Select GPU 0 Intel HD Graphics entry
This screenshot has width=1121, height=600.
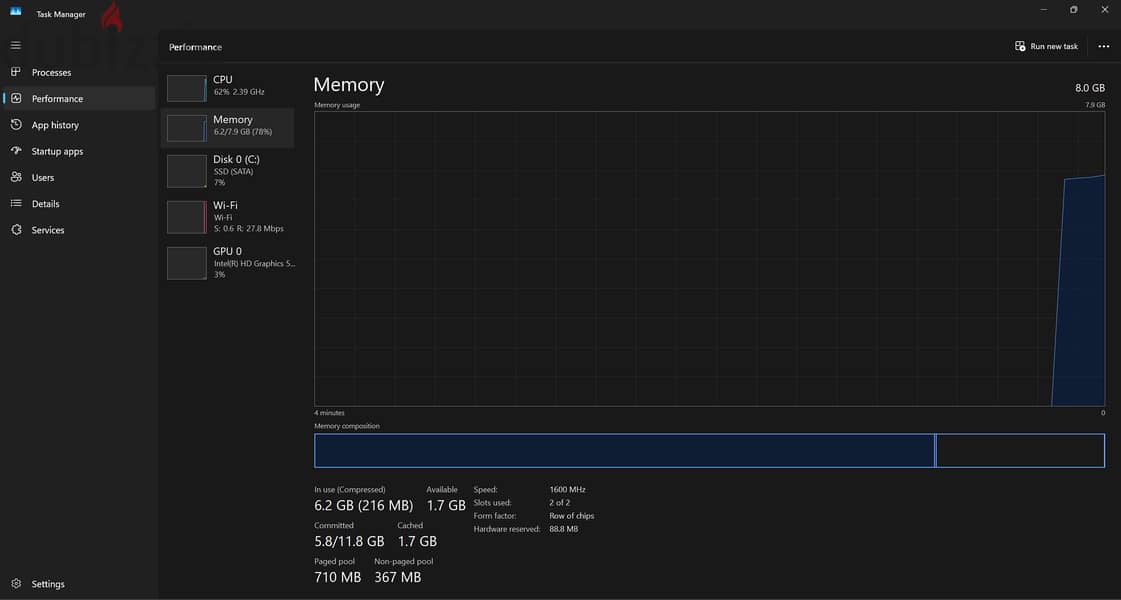(x=227, y=262)
